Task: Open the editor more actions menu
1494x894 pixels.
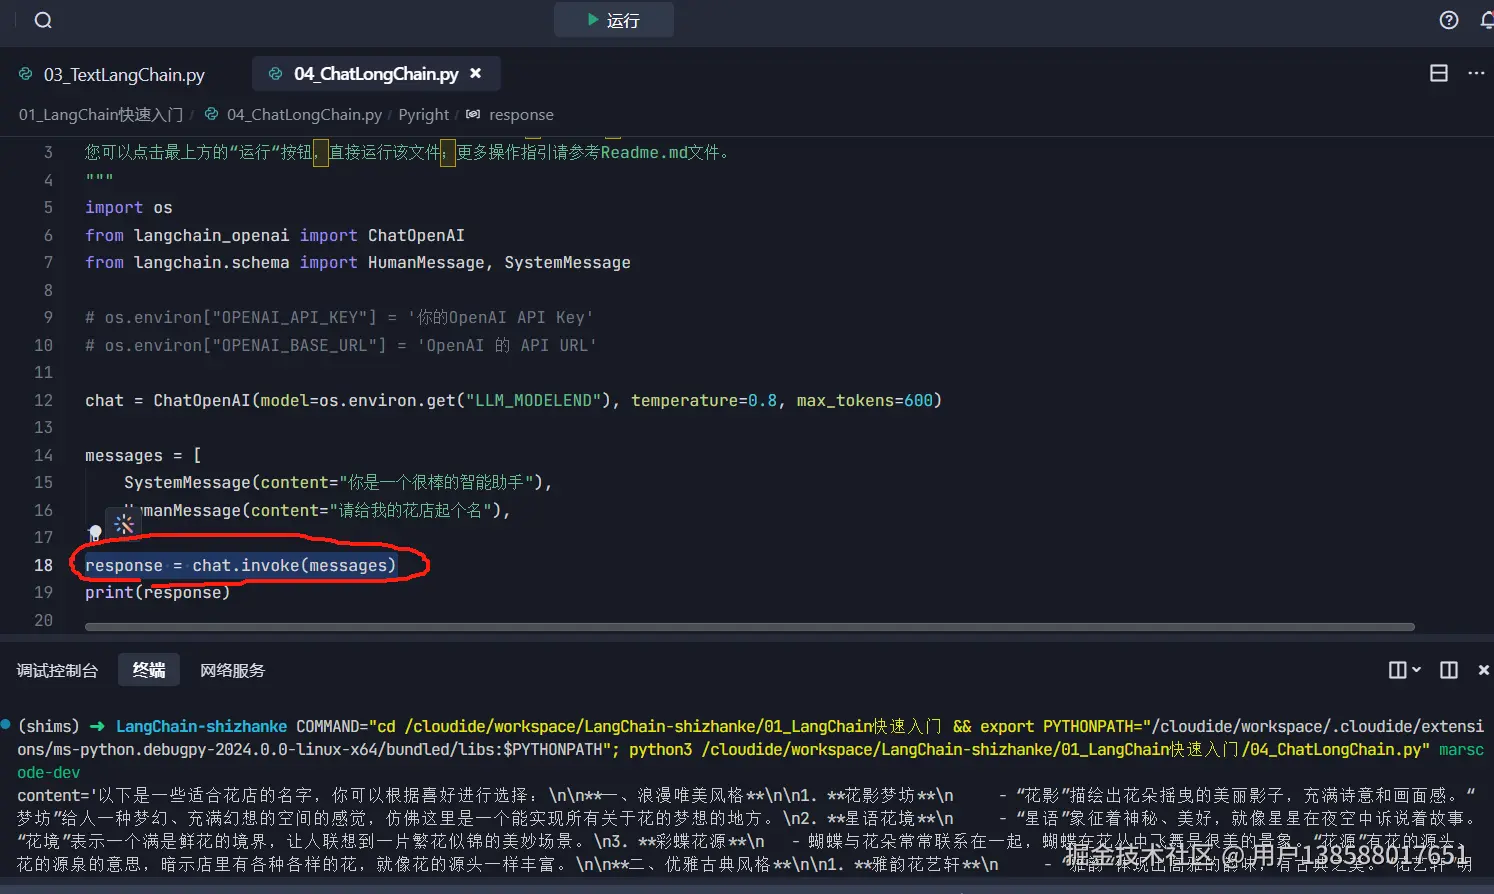Action: click(1476, 73)
